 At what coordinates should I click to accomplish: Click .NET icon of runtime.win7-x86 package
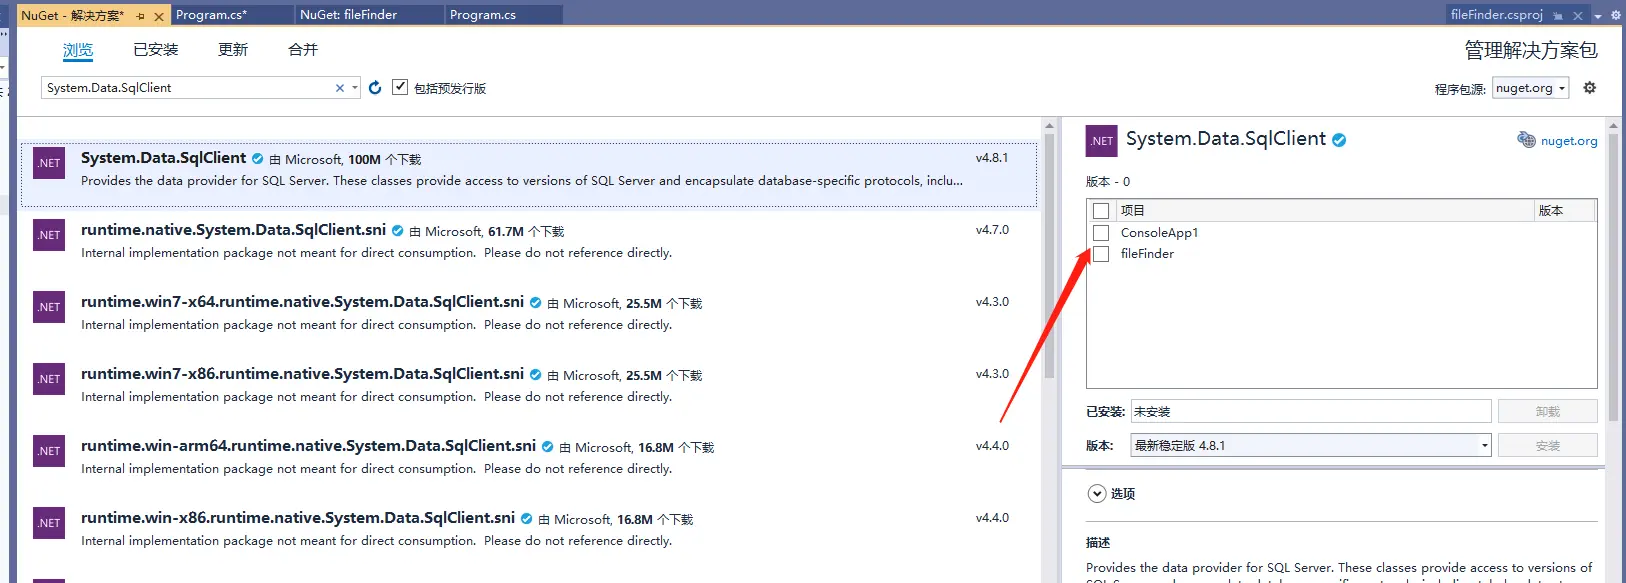click(49, 379)
